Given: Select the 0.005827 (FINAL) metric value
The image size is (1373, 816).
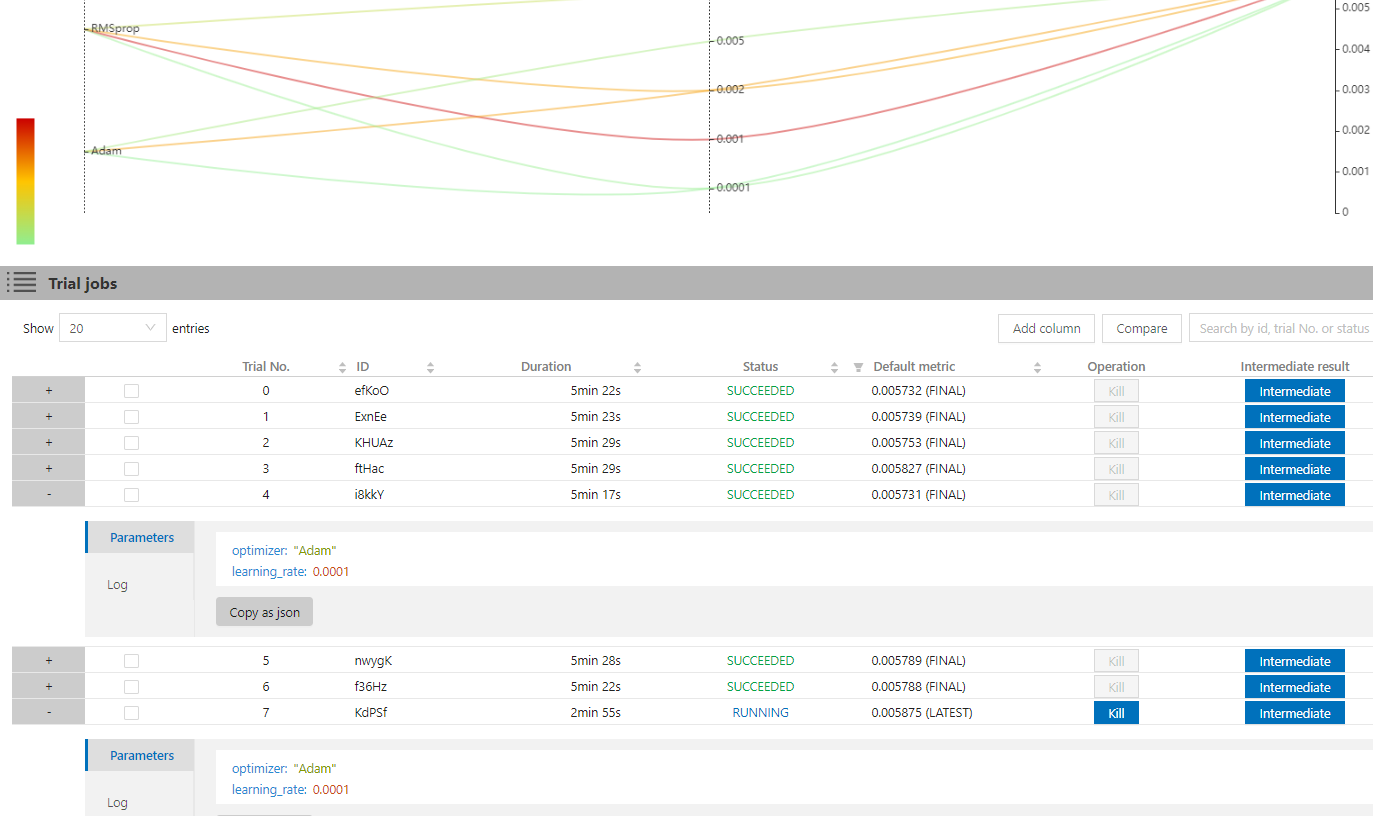Looking at the screenshot, I should point(918,469).
